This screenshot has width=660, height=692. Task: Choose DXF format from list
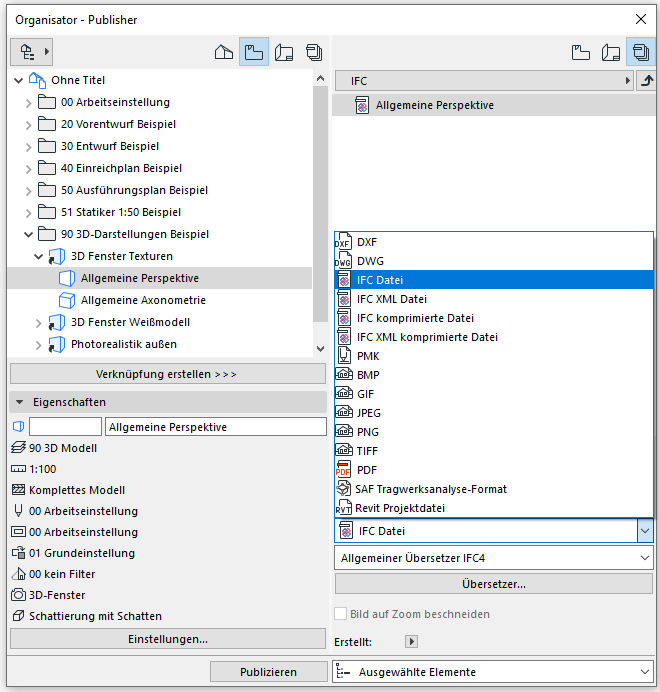coord(494,242)
